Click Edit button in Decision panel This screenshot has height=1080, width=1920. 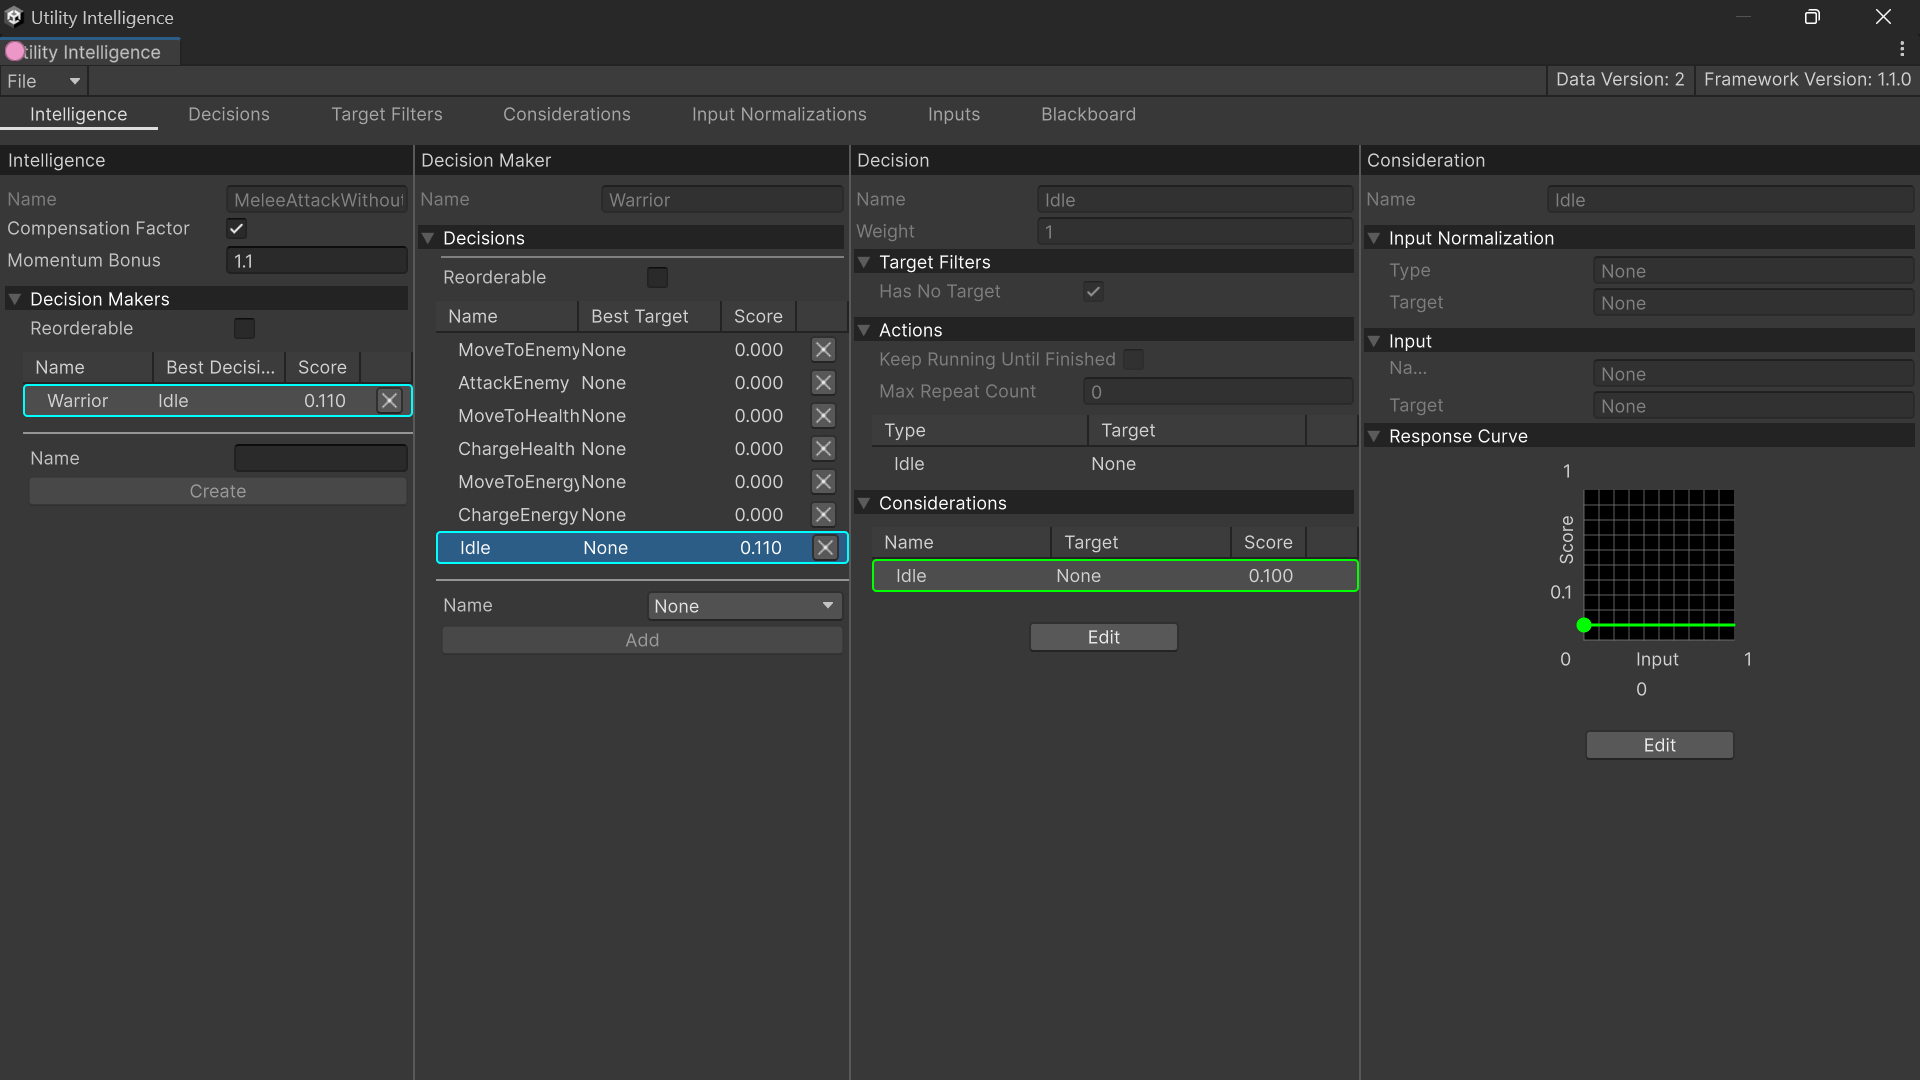click(1104, 637)
